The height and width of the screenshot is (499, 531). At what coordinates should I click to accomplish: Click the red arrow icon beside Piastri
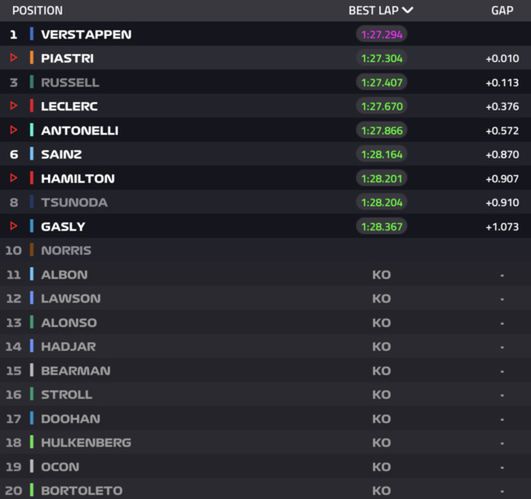[14, 58]
